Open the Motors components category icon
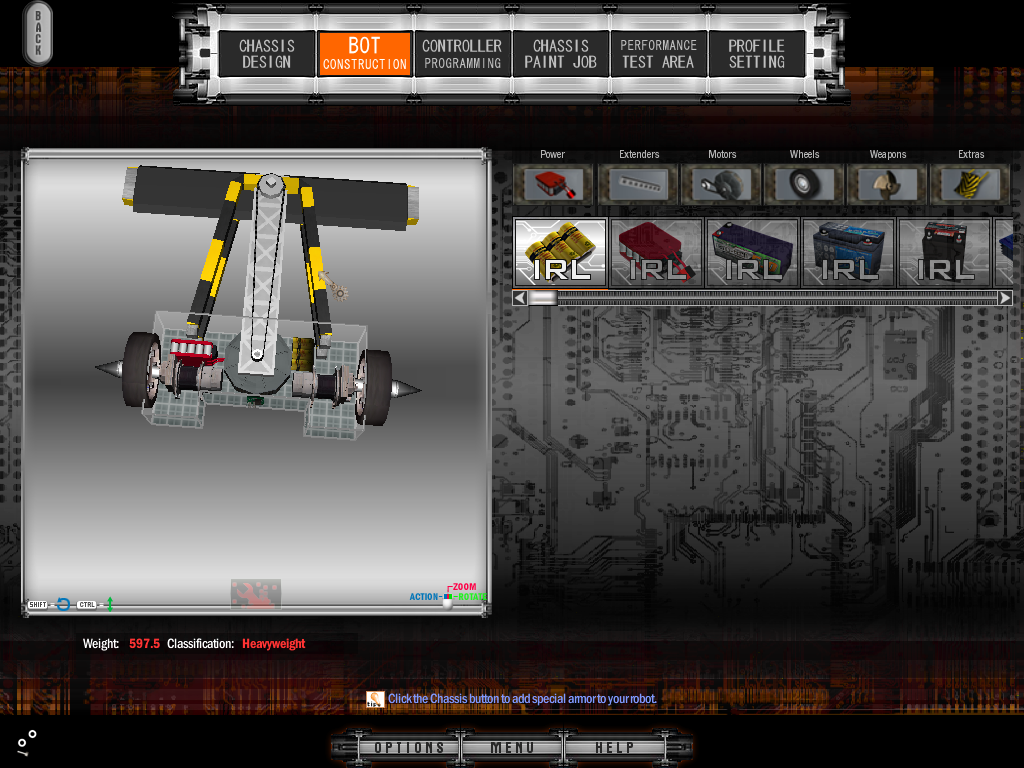The image size is (1024, 768). [722, 184]
